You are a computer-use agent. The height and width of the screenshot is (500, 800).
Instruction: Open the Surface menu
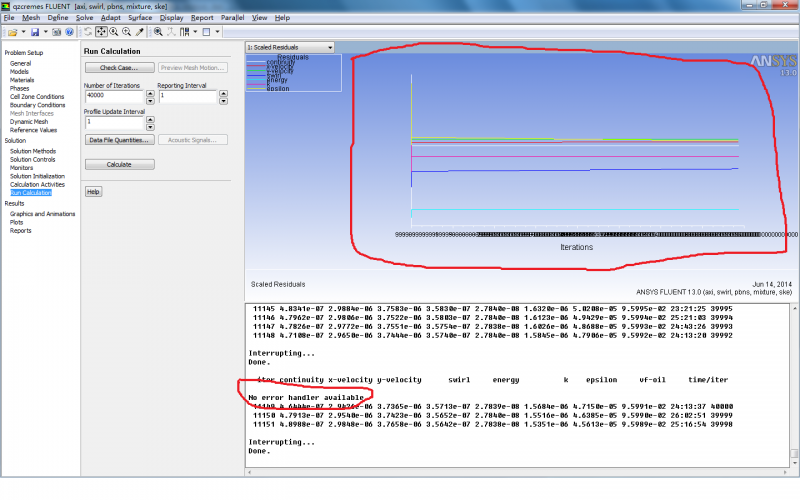(x=140, y=17)
